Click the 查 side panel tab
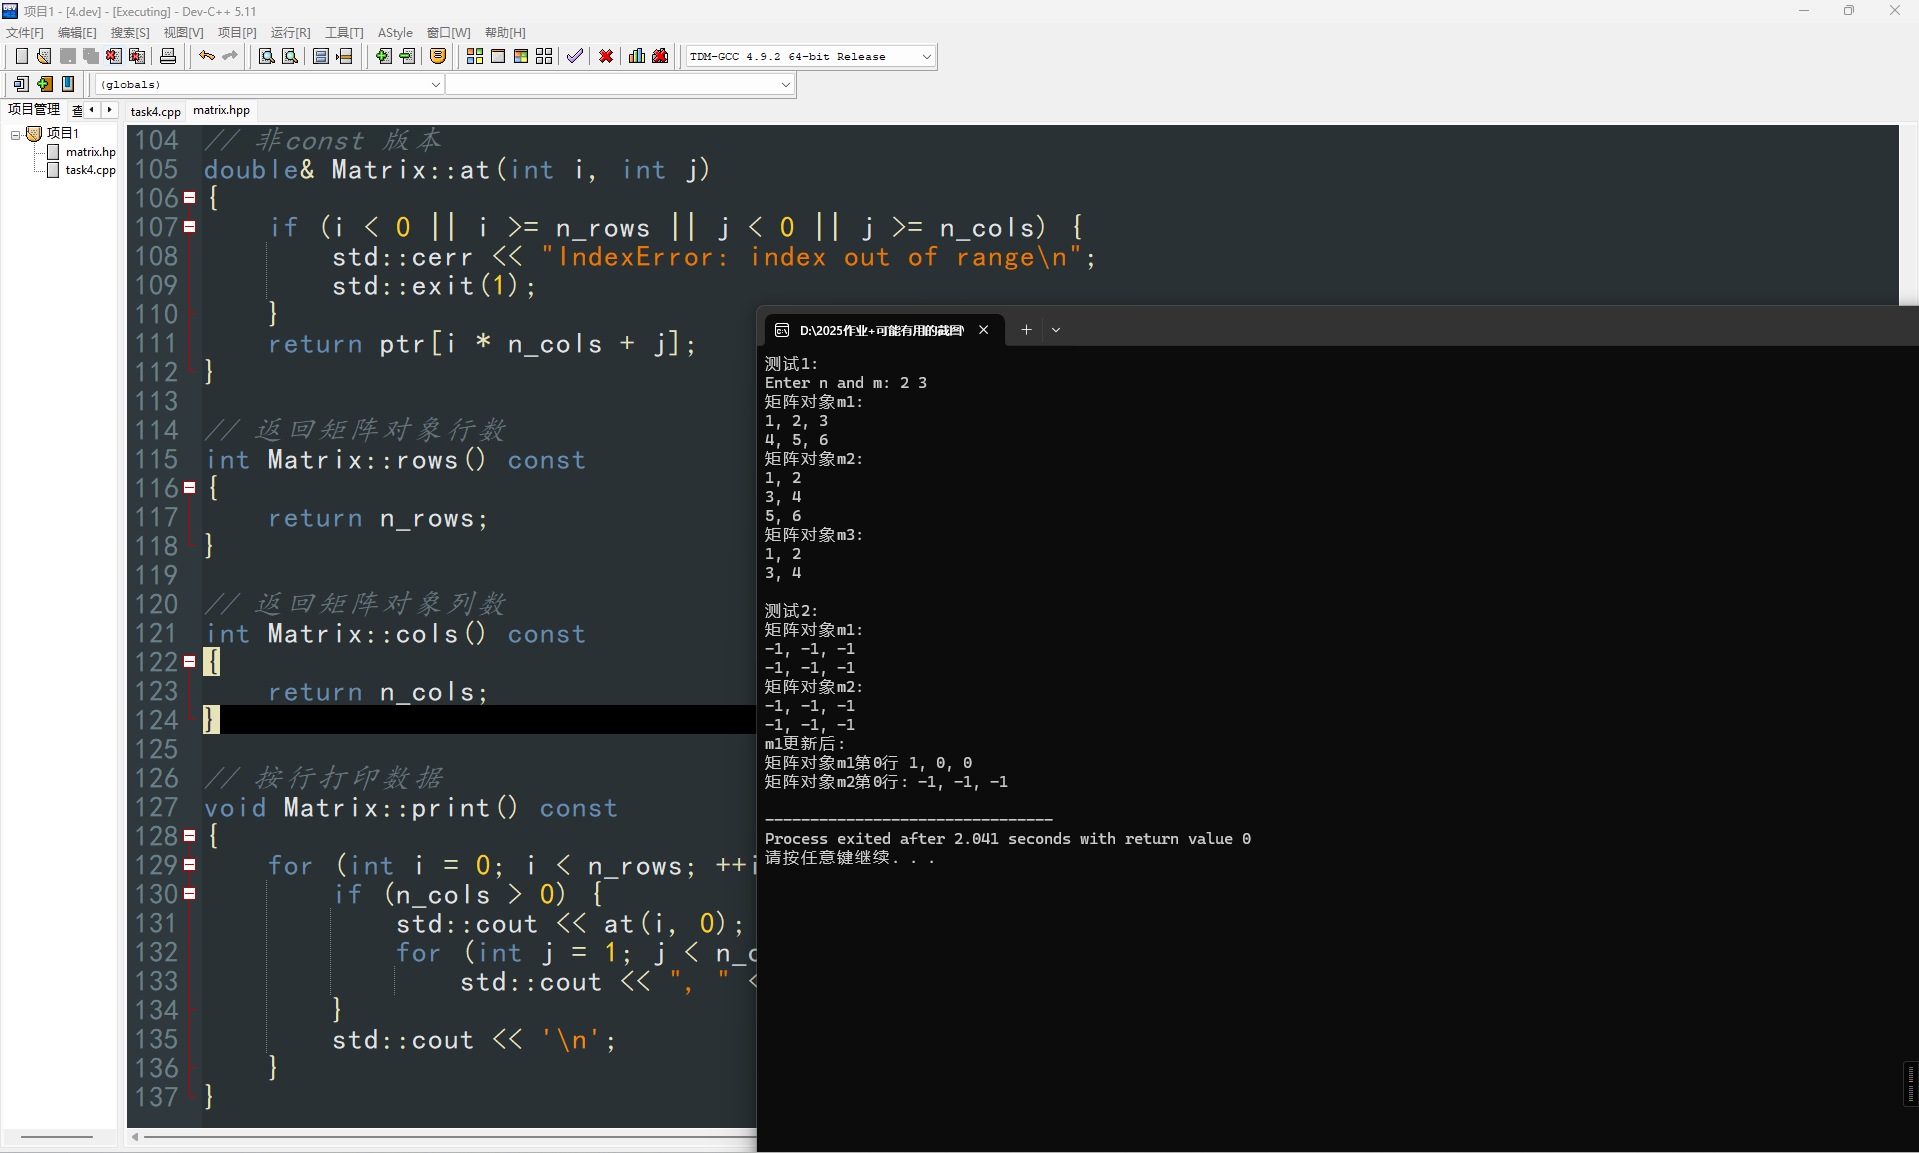1919x1153 pixels. coord(77,110)
